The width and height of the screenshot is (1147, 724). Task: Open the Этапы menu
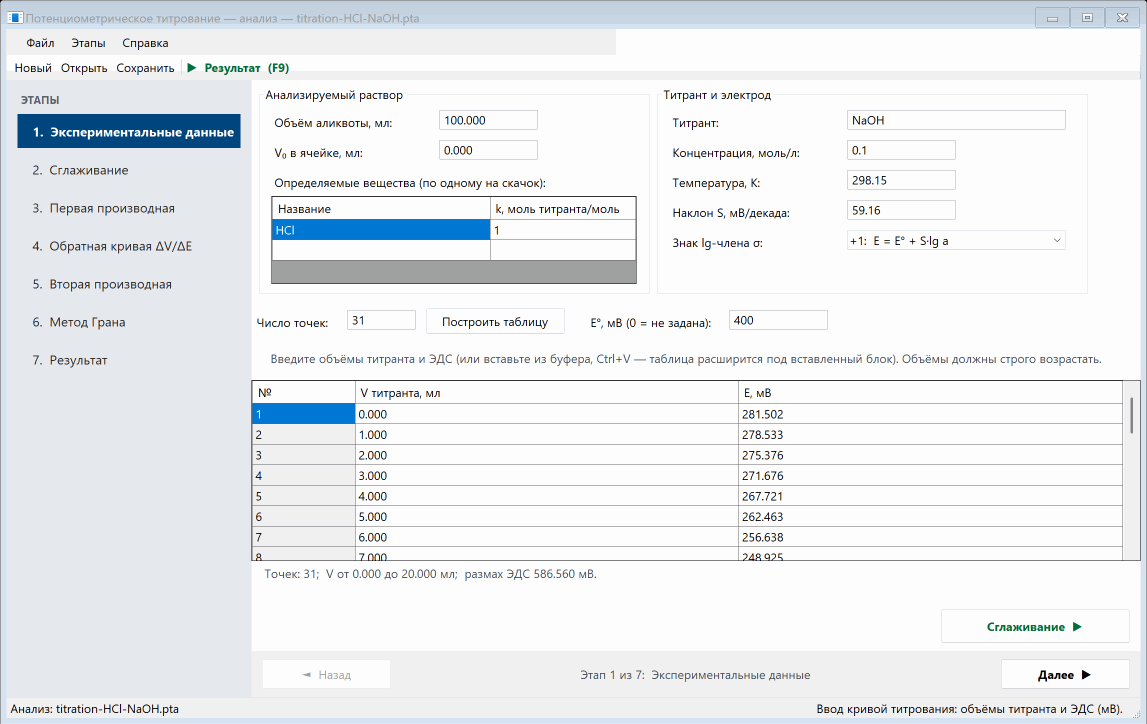pyautogui.click(x=89, y=43)
